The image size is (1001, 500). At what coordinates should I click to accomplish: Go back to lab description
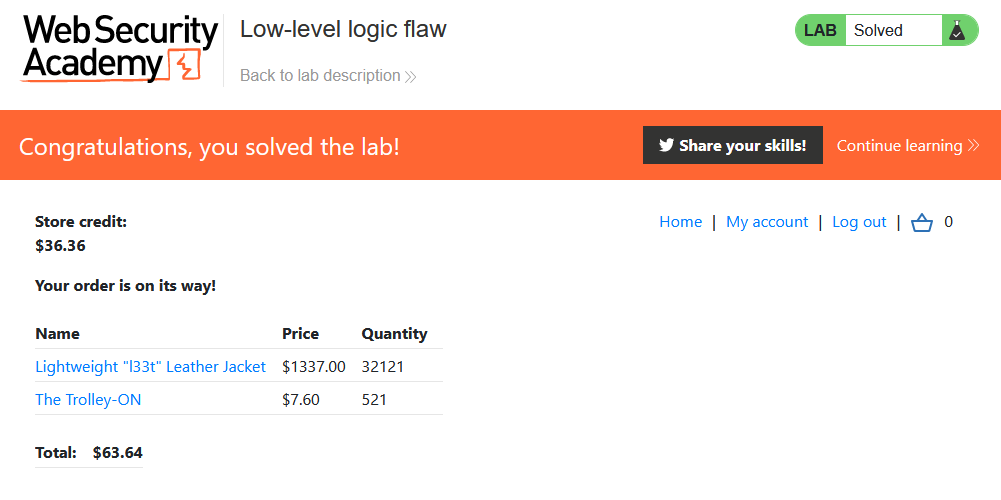320,76
